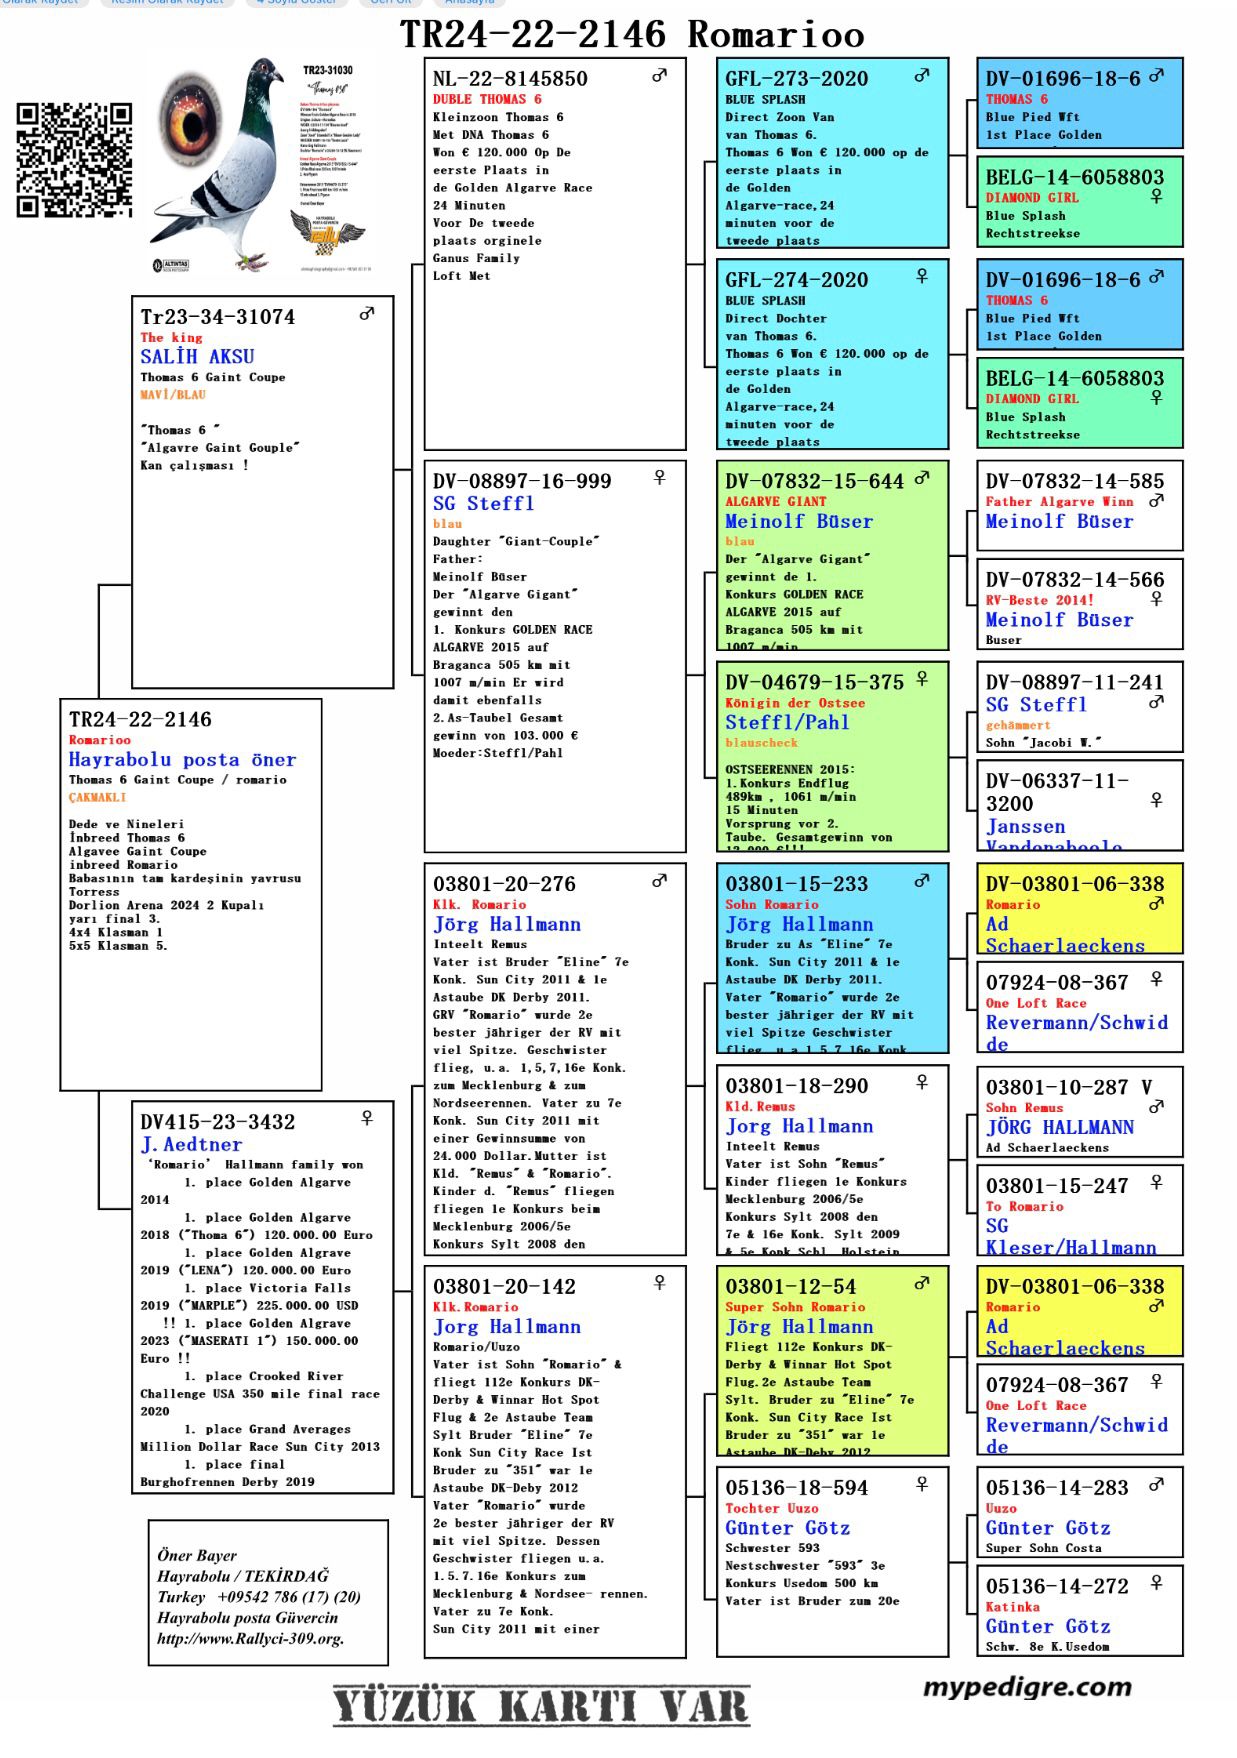Click owner name Hayrabolu posta öner

coord(182,760)
